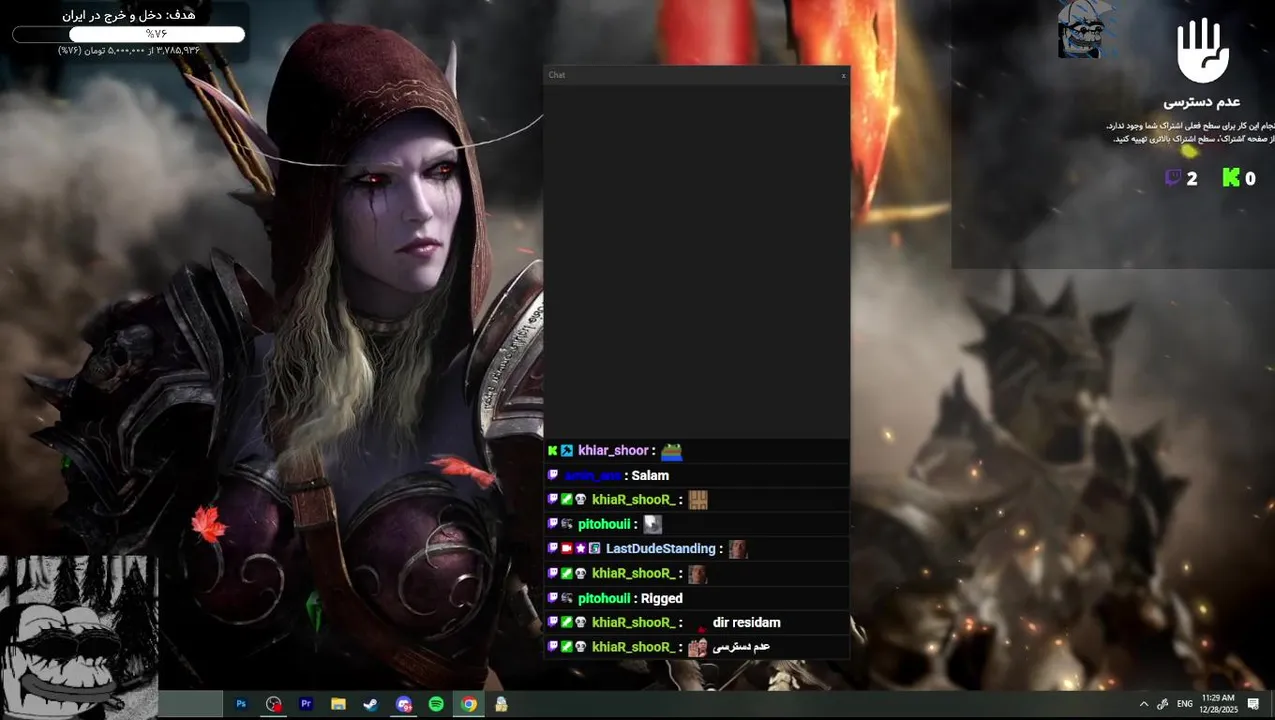Click the wooden door emote in chat
Image resolution: width=1275 pixels, height=720 pixels.
[698, 500]
